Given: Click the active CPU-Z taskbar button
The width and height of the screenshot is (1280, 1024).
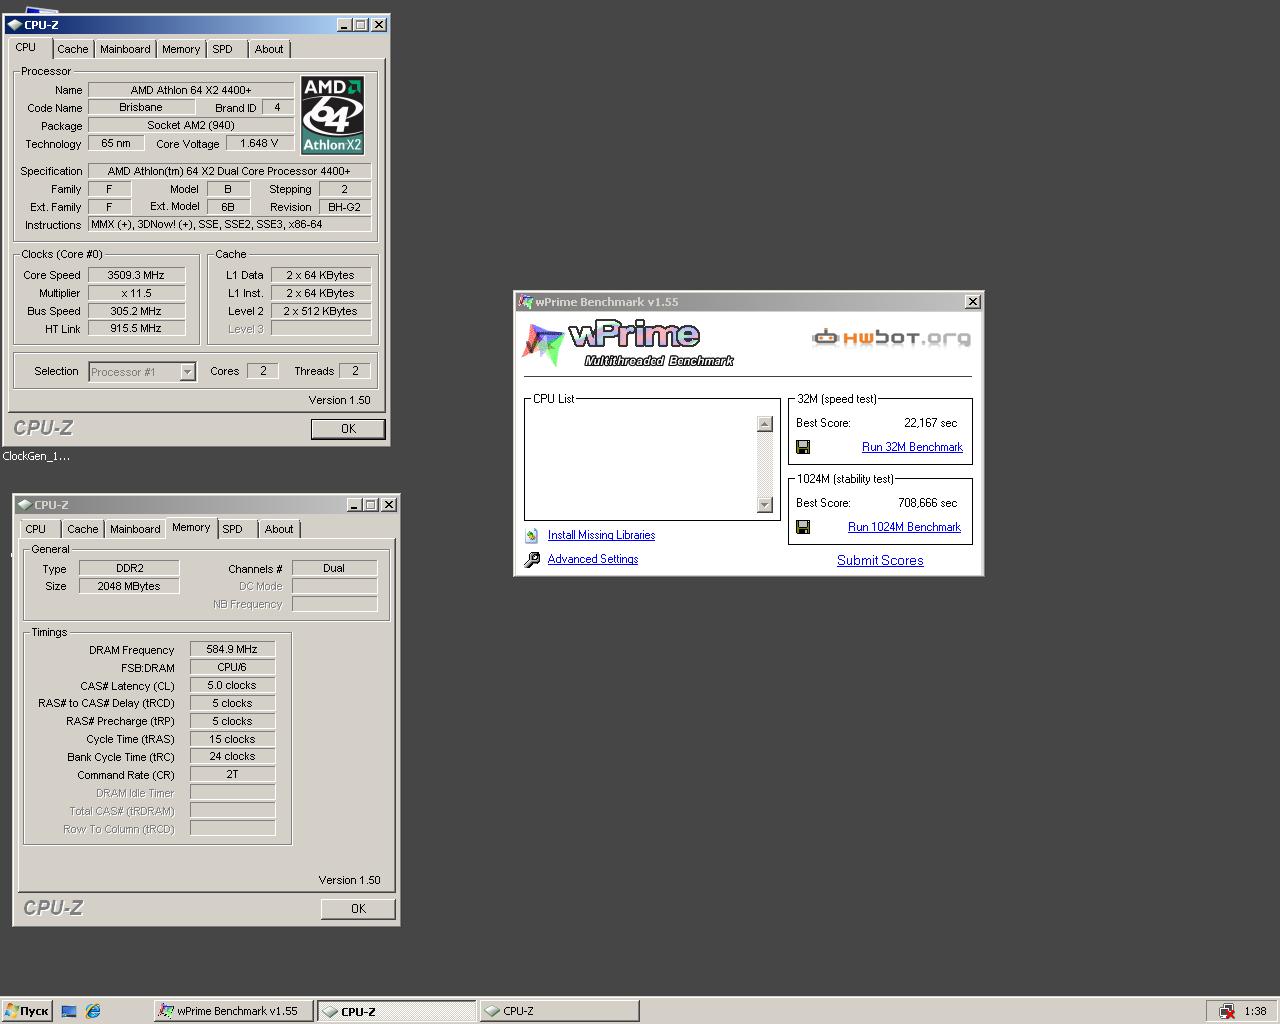Looking at the screenshot, I should tap(397, 1011).
